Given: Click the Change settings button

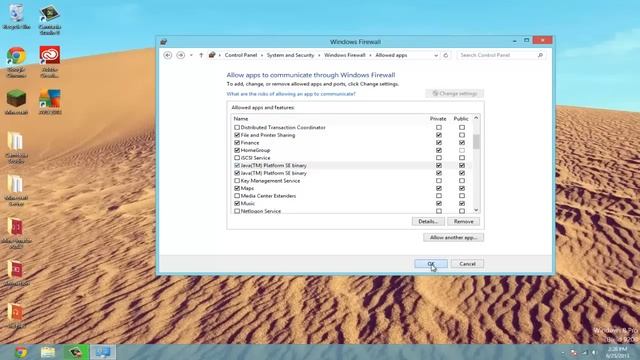Looking at the screenshot, I should [x=454, y=93].
